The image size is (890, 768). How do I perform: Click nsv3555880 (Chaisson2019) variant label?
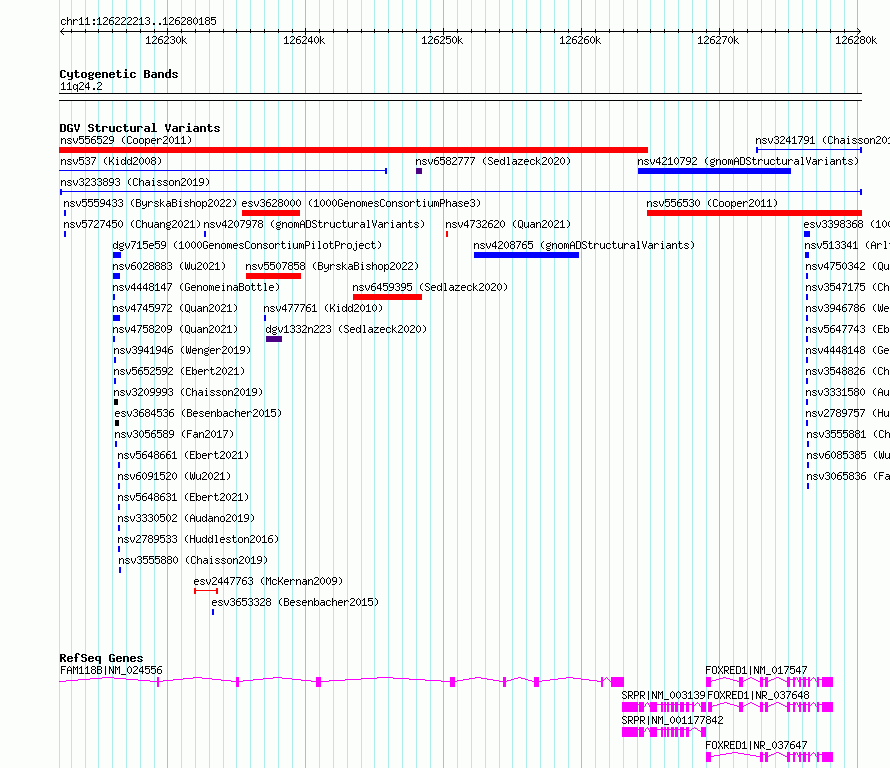[193, 560]
